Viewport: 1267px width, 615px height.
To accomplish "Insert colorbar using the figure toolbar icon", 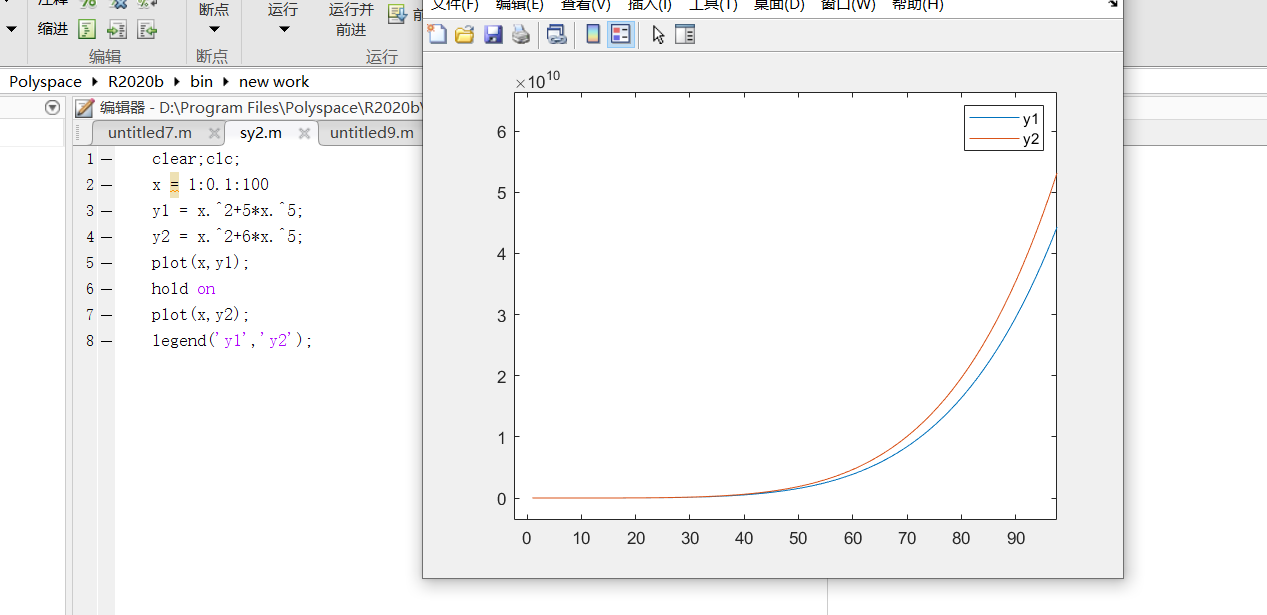I will (x=593, y=35).
